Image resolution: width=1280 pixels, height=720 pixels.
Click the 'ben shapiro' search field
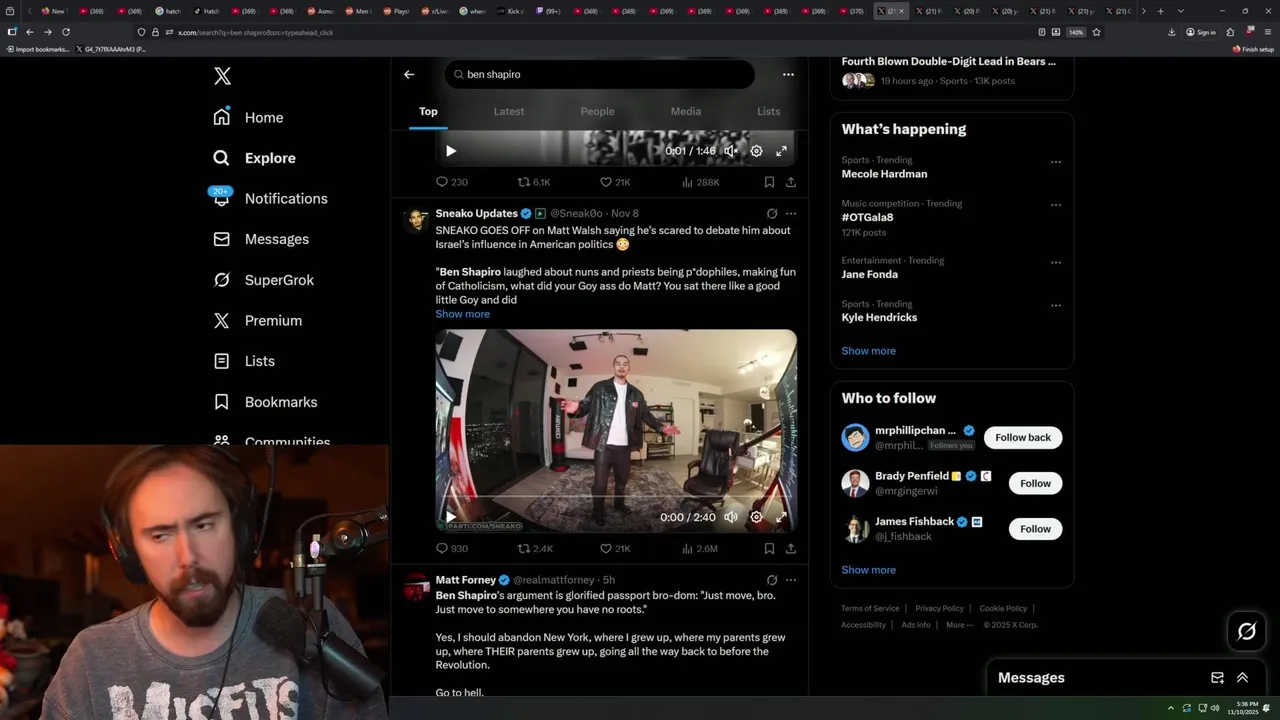tap(600, 74)
